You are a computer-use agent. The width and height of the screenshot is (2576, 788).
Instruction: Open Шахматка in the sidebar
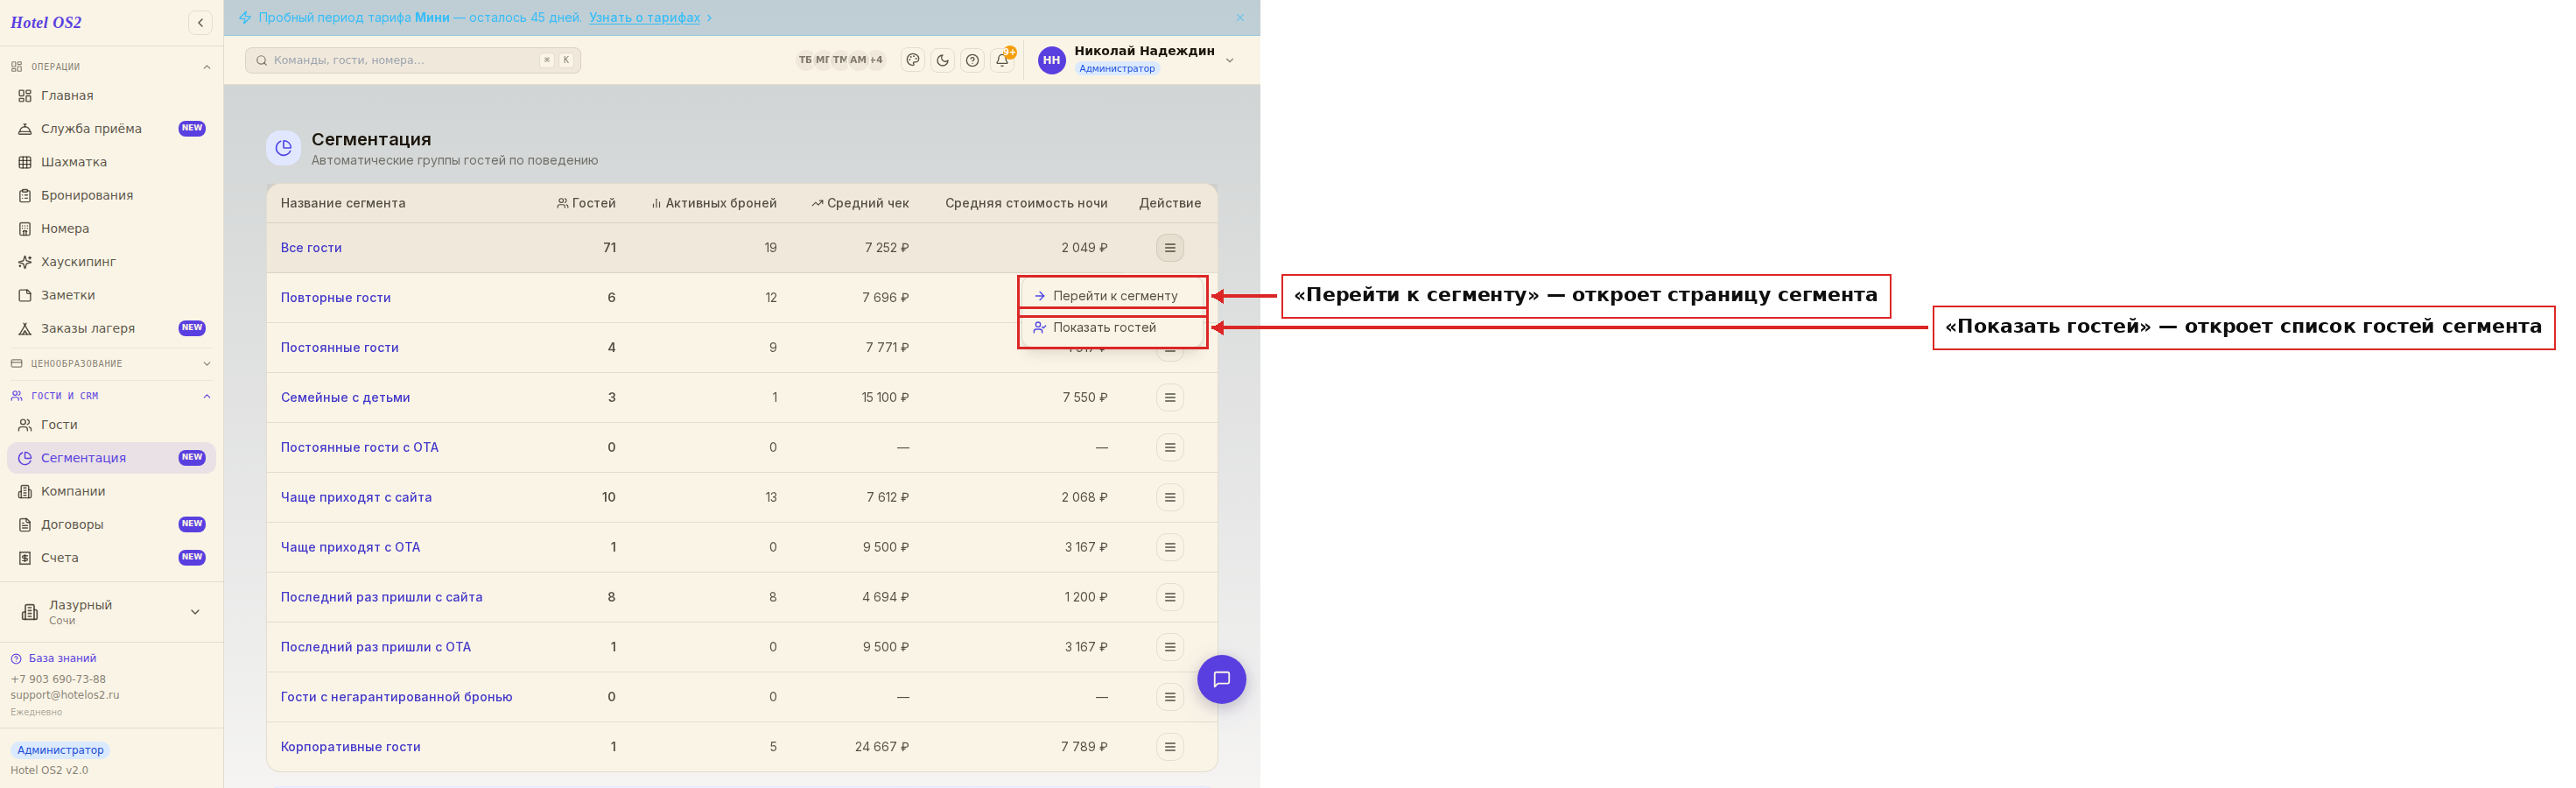111,162
